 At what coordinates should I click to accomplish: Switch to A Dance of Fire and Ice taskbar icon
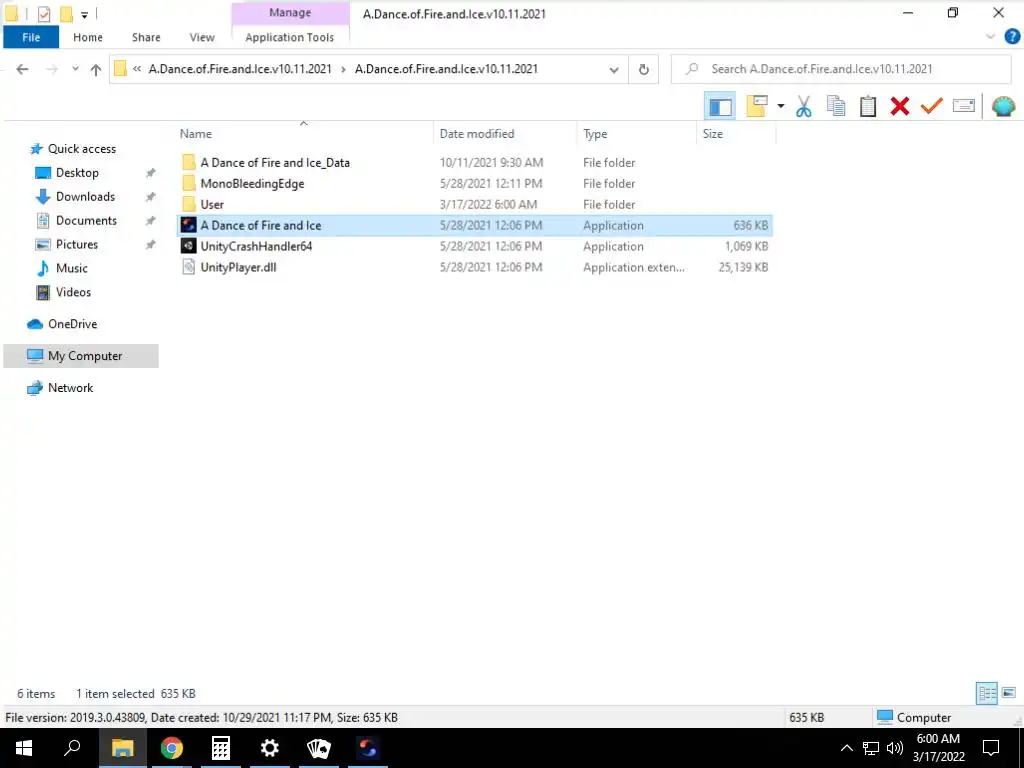(368, 748)
